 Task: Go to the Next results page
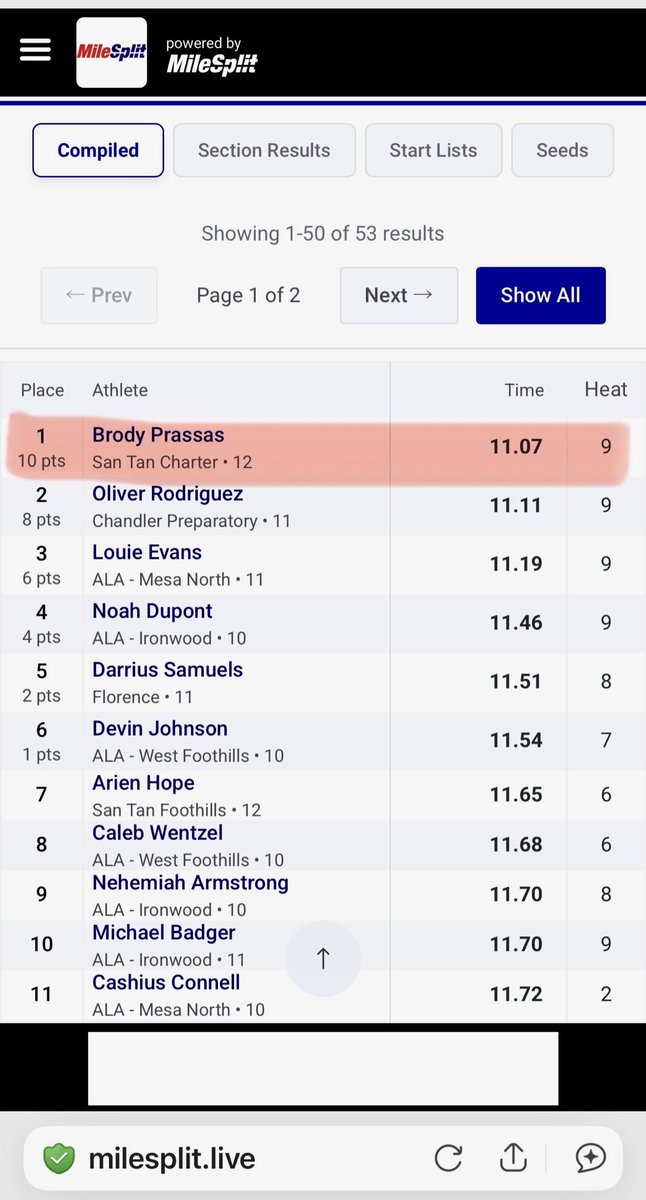point(399,295)
